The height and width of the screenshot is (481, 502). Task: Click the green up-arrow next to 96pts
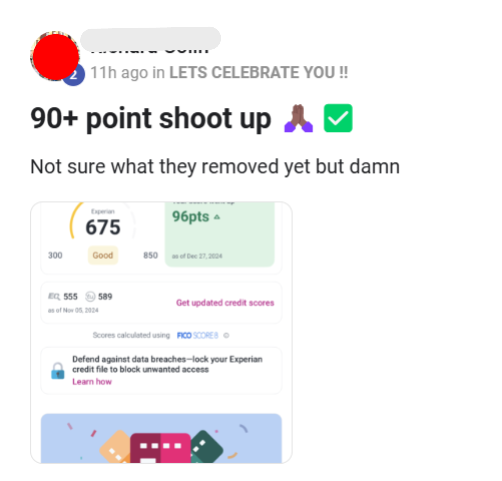tap(217, 217)
